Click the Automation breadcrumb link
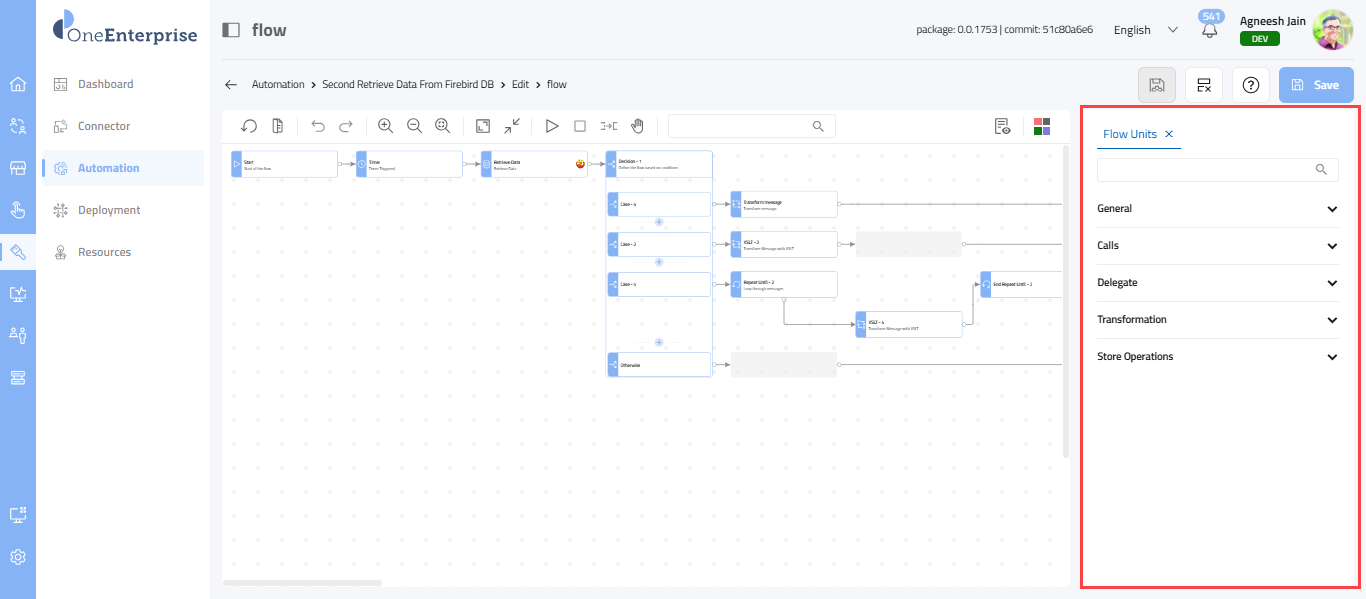This screenshot has width=1366, height=599. coord(278,85)
